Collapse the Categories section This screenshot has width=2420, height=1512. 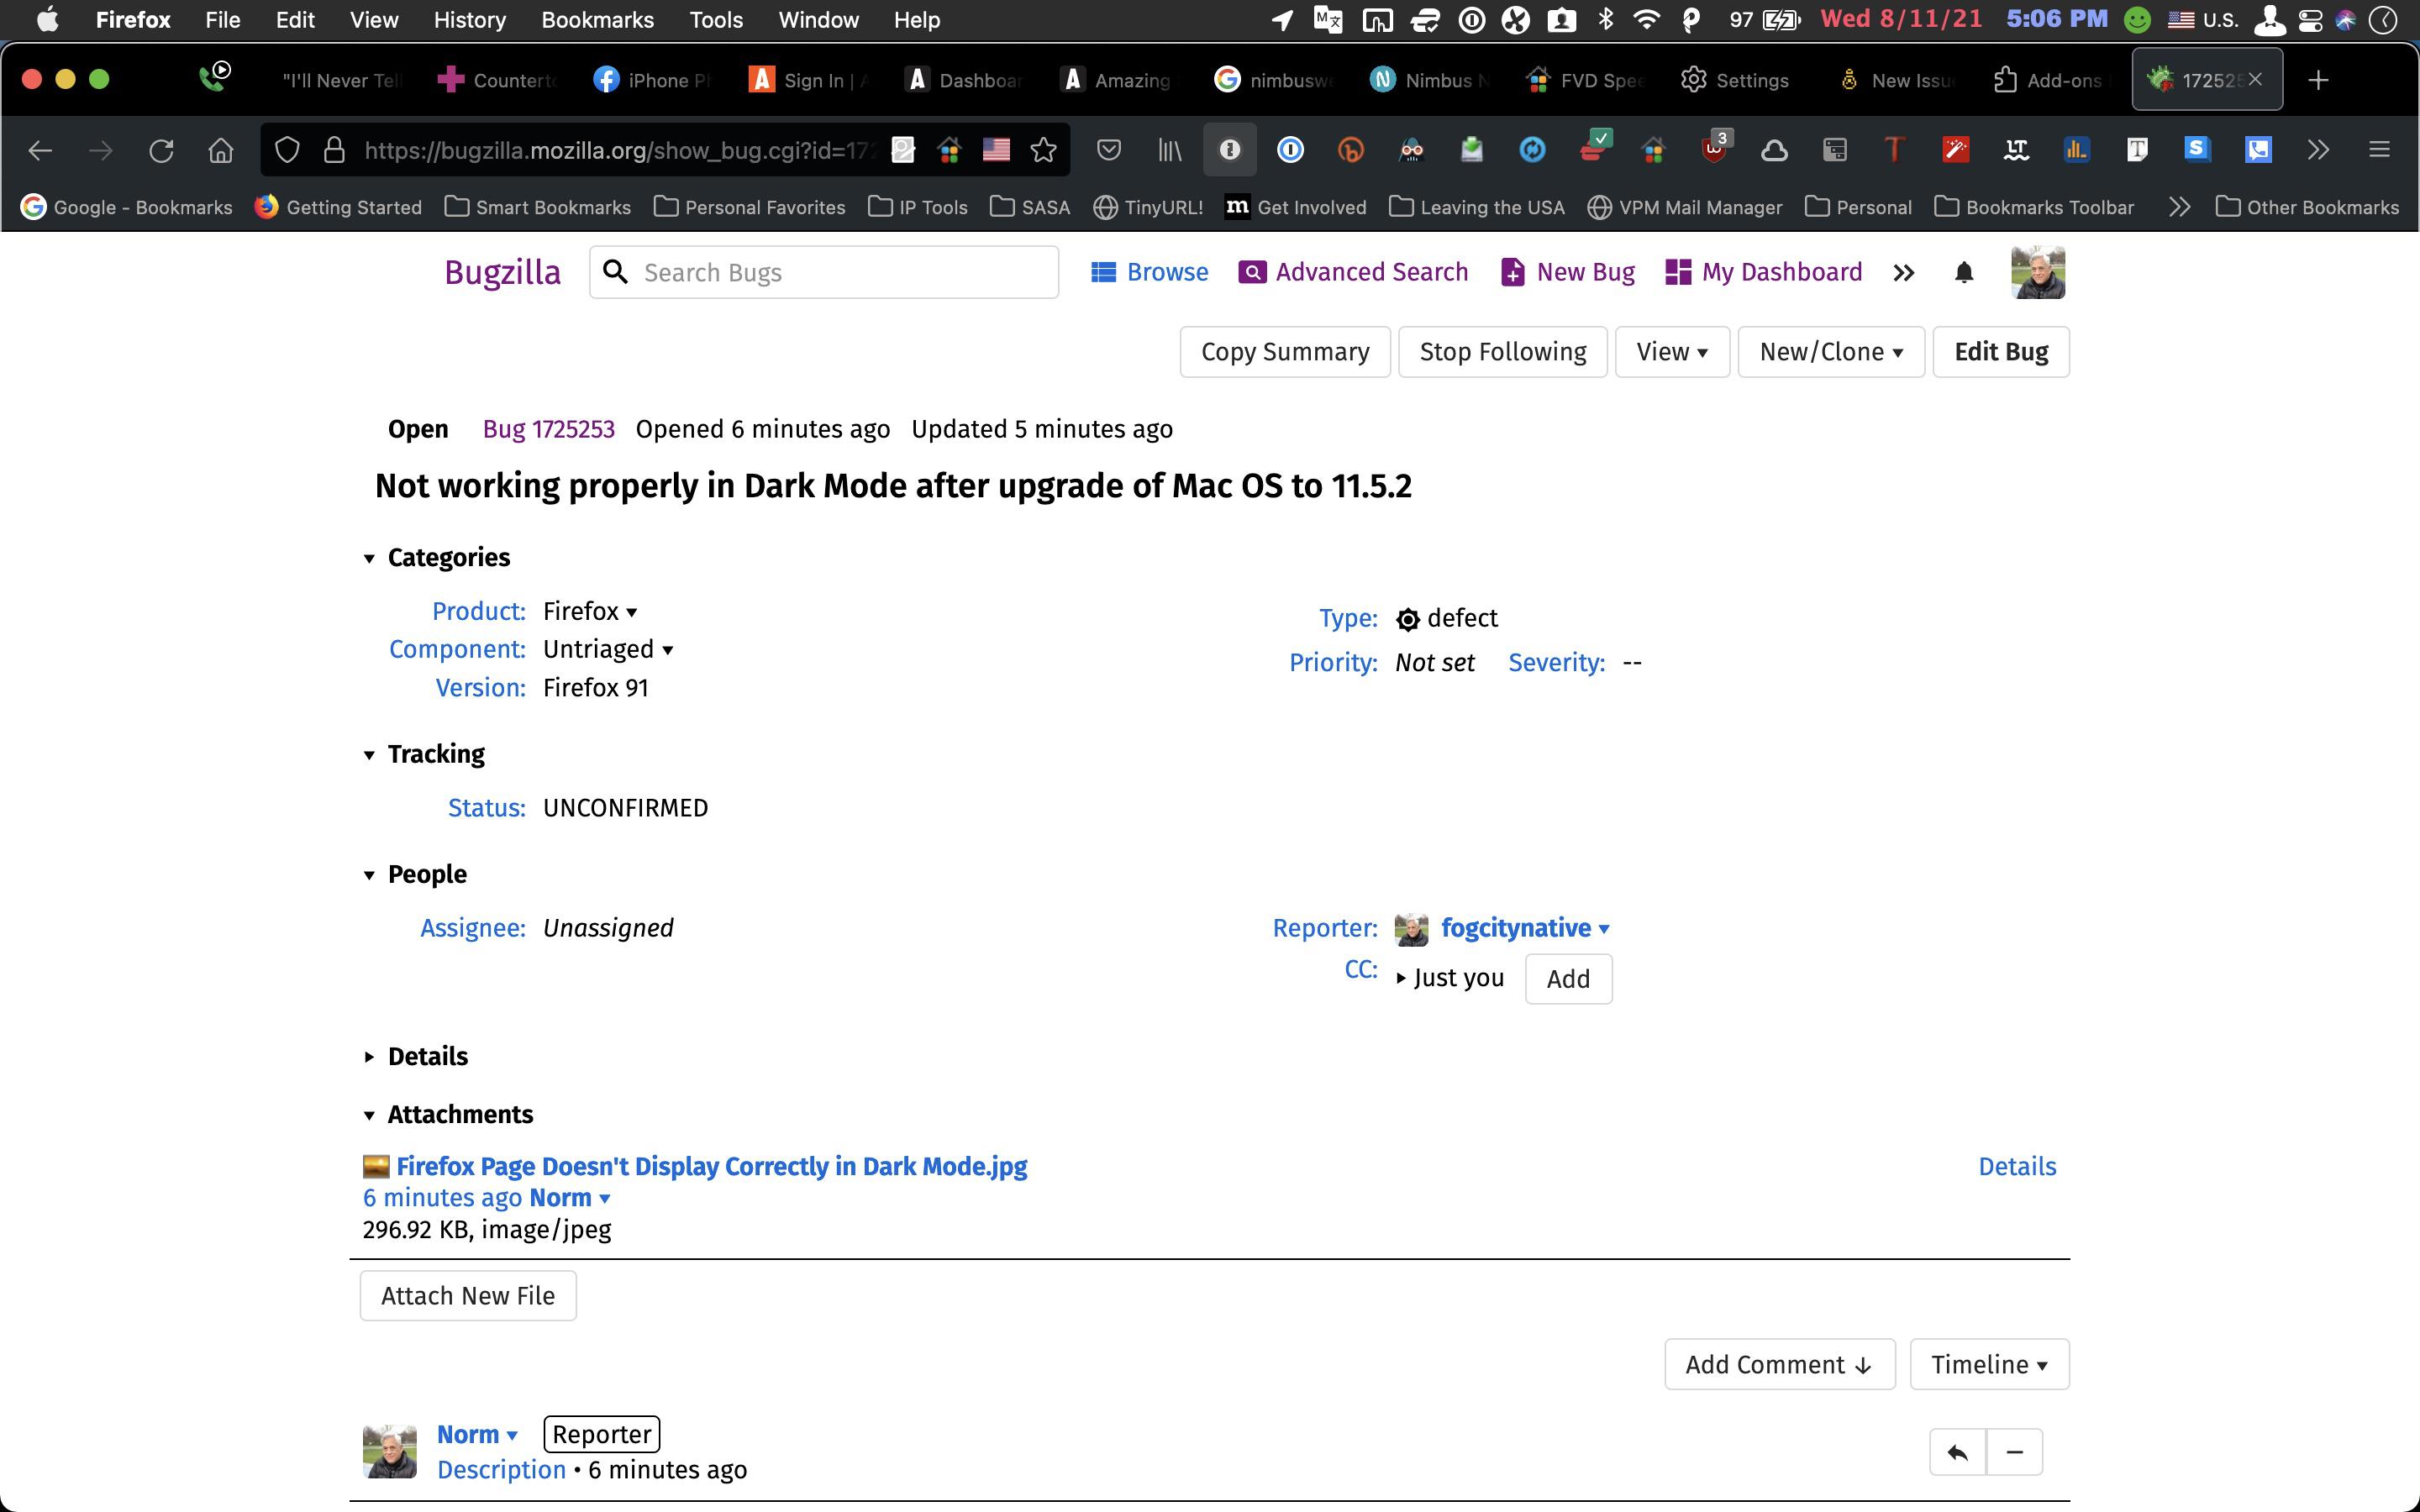coord(369,558)
